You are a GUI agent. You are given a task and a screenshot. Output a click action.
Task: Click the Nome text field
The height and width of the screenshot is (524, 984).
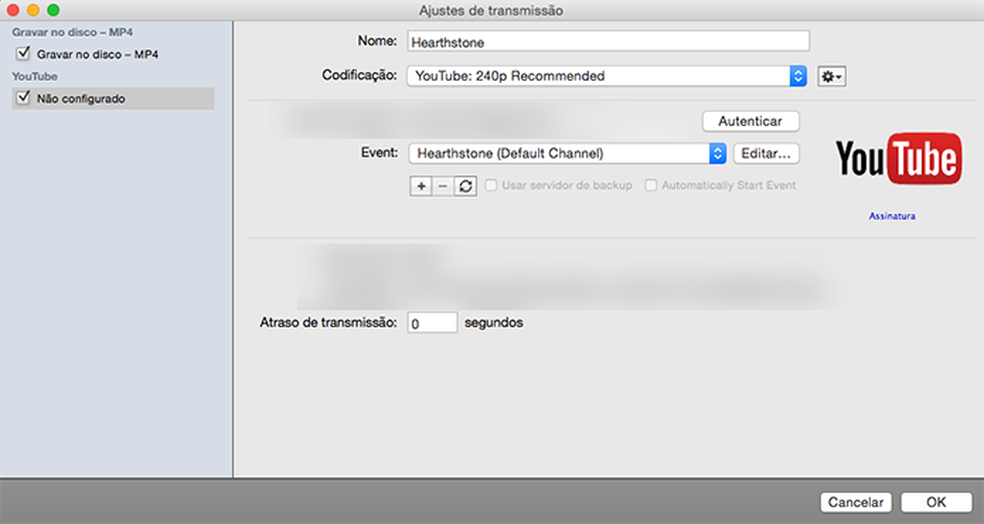[x=608, y=41]
